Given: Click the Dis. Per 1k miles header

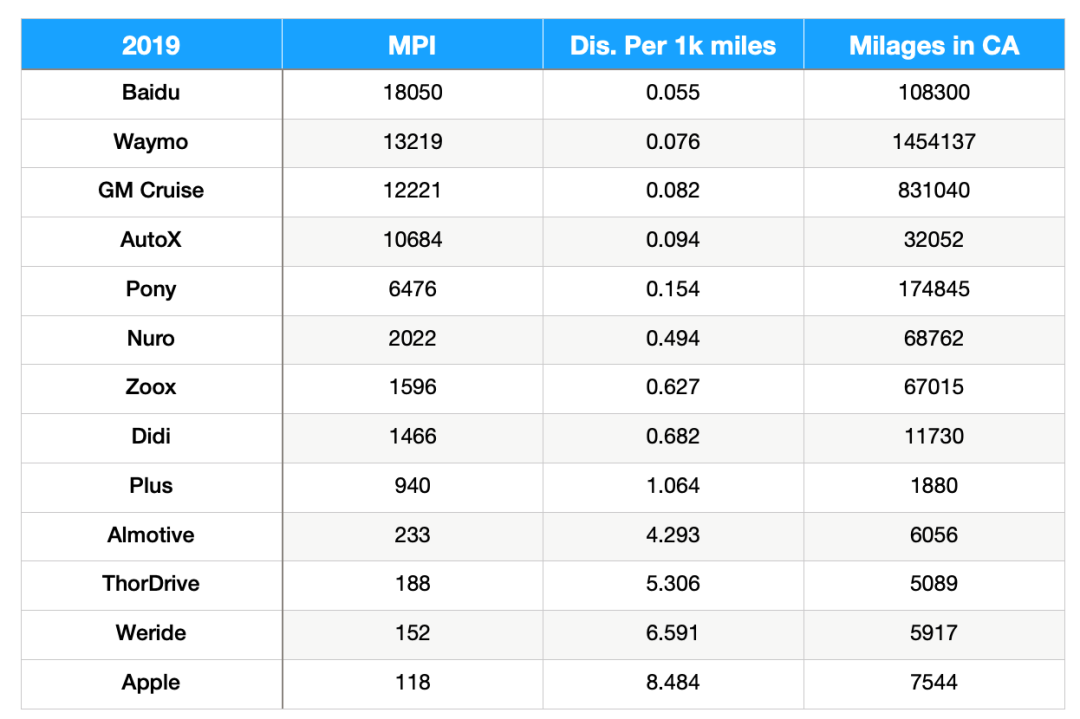Looking at the screenshot, I should coord(672,45).
